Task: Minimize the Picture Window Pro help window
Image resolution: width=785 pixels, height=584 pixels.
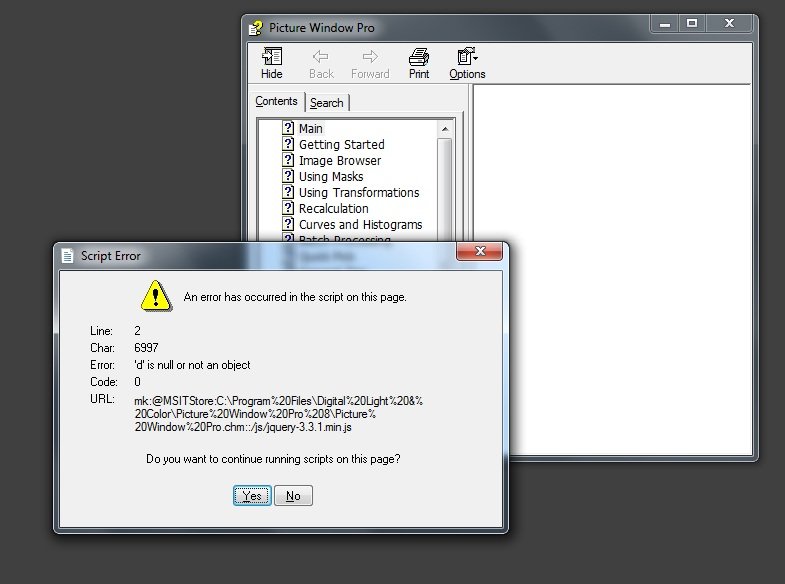Action: [665, 24]
